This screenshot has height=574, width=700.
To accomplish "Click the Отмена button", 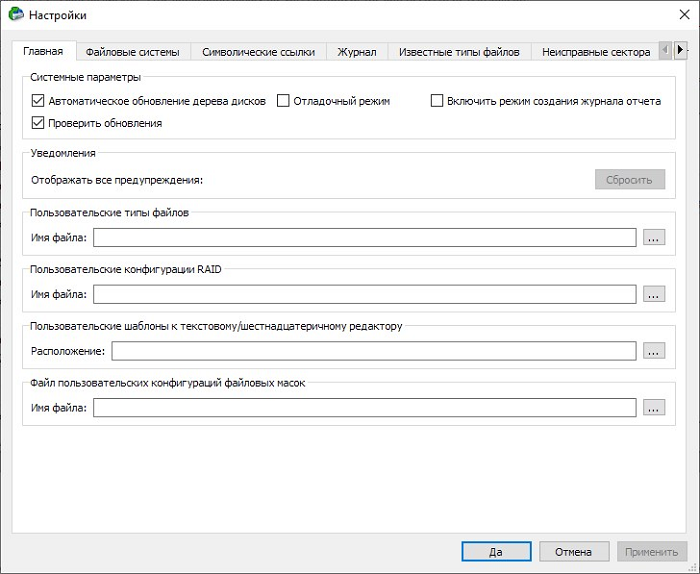I will click(x=574, y=552).
